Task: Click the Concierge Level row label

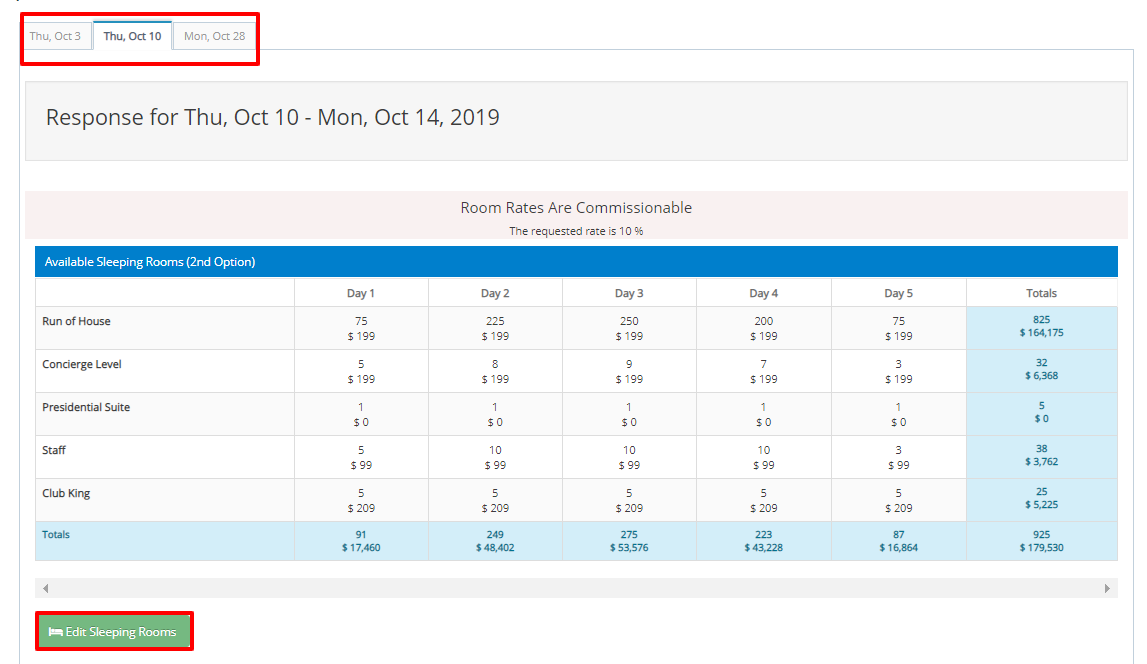Action: [81, 364]
